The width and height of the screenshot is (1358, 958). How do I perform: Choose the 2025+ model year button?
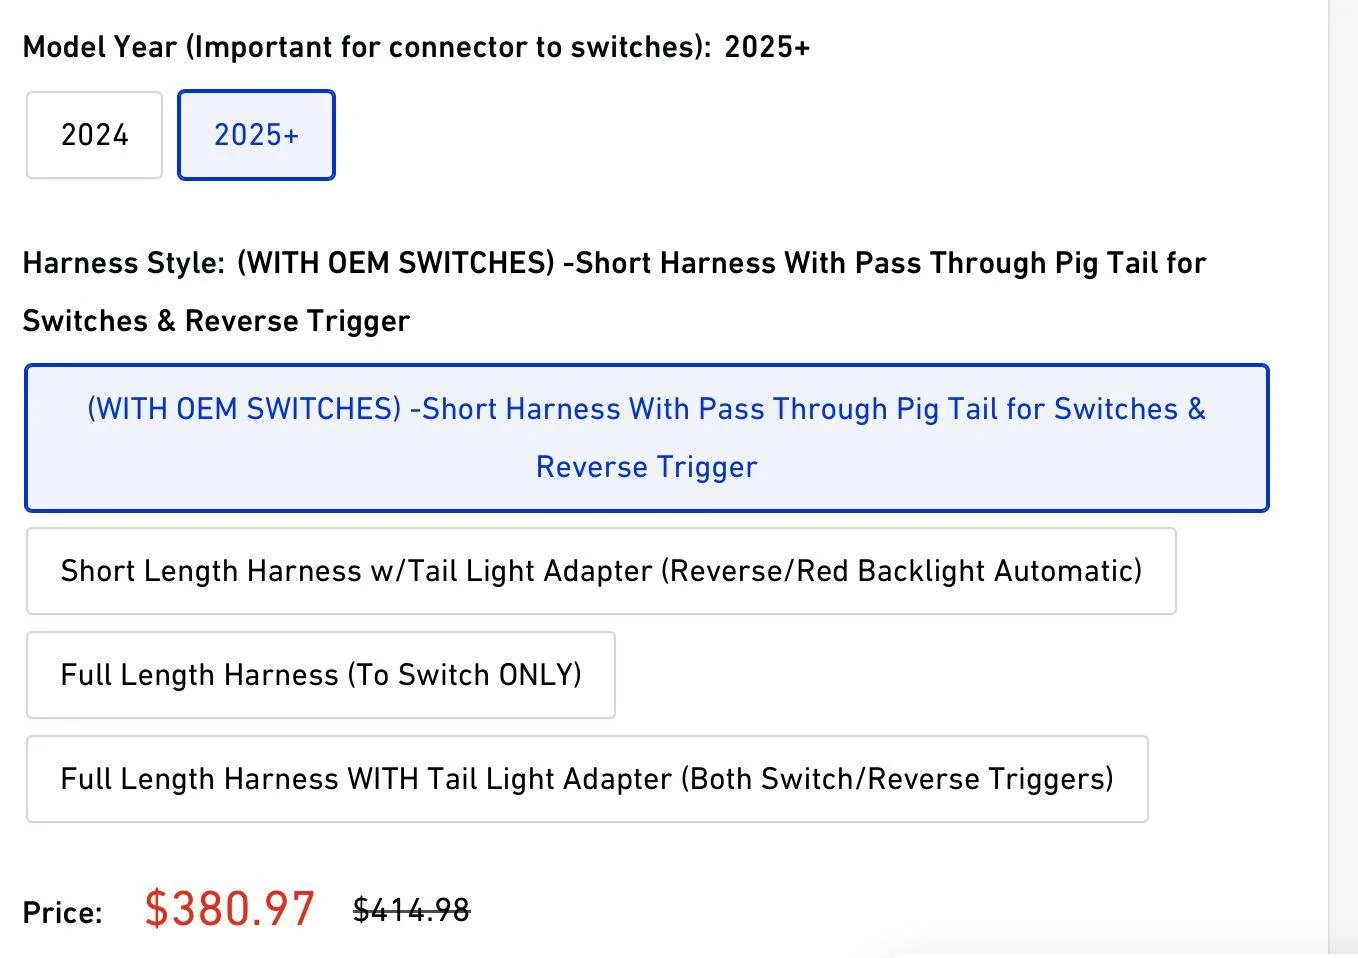click(x=256, y=135)
